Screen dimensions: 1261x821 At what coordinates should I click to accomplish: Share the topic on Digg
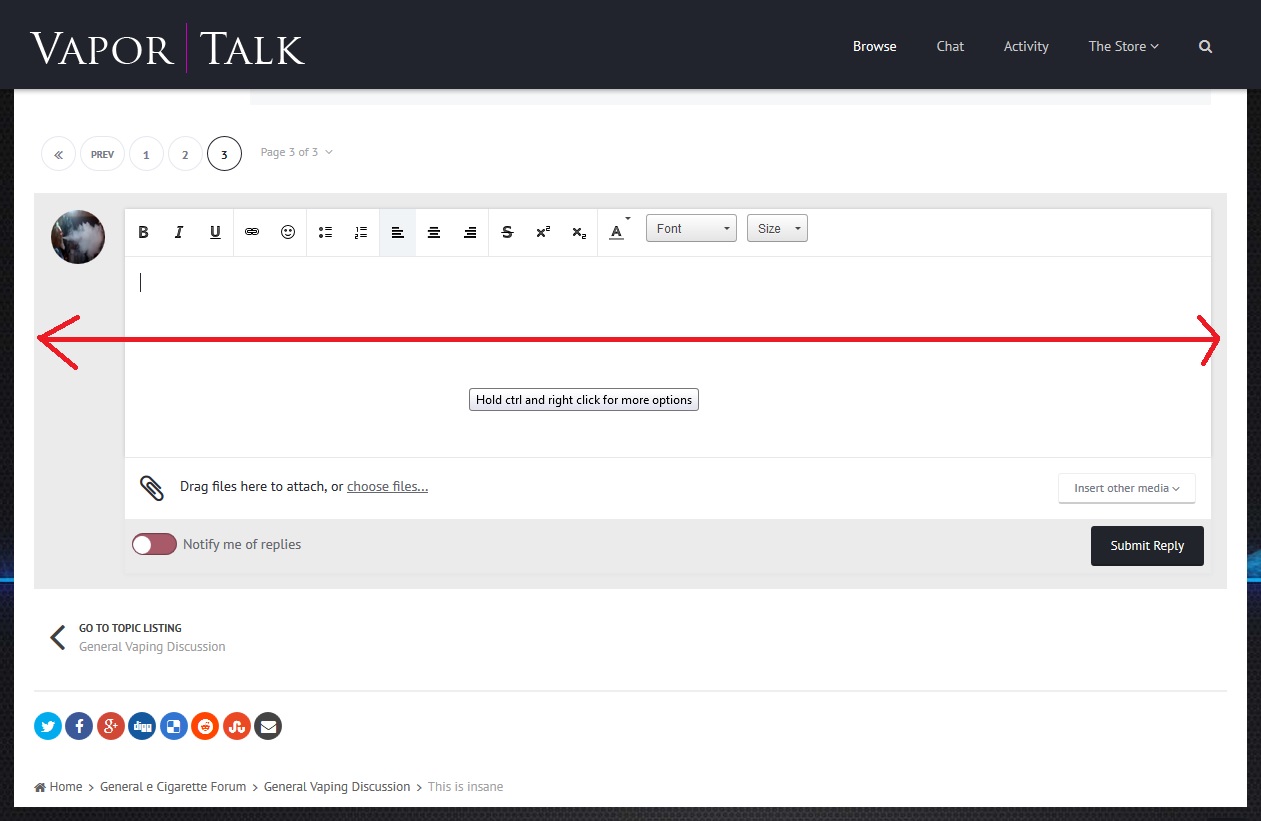(x=142, y=726)
